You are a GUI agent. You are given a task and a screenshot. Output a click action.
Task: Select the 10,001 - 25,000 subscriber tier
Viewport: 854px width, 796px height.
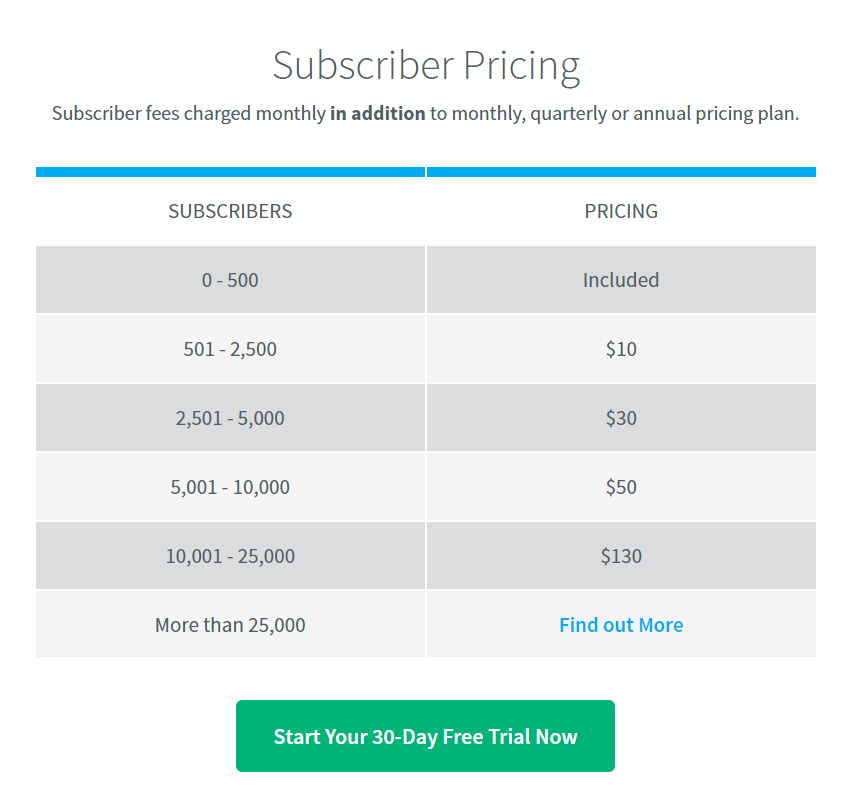click(x=230, y=556)
